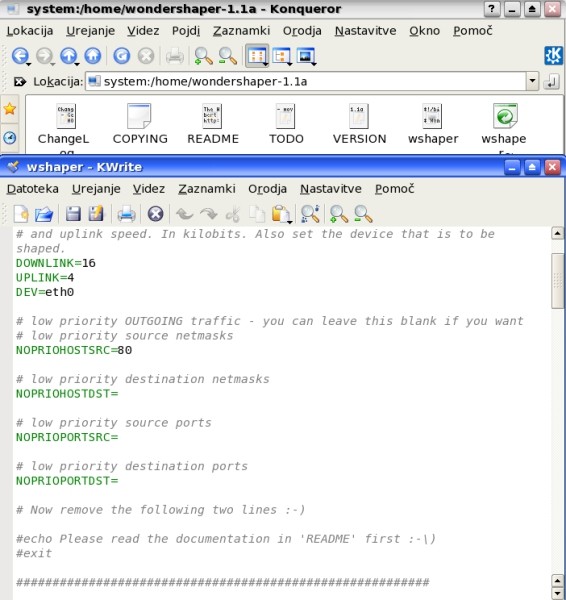The height and width of the screenshot is (600, 566).
Task: Click the Konqueror print icon
Action: [175, 56]
